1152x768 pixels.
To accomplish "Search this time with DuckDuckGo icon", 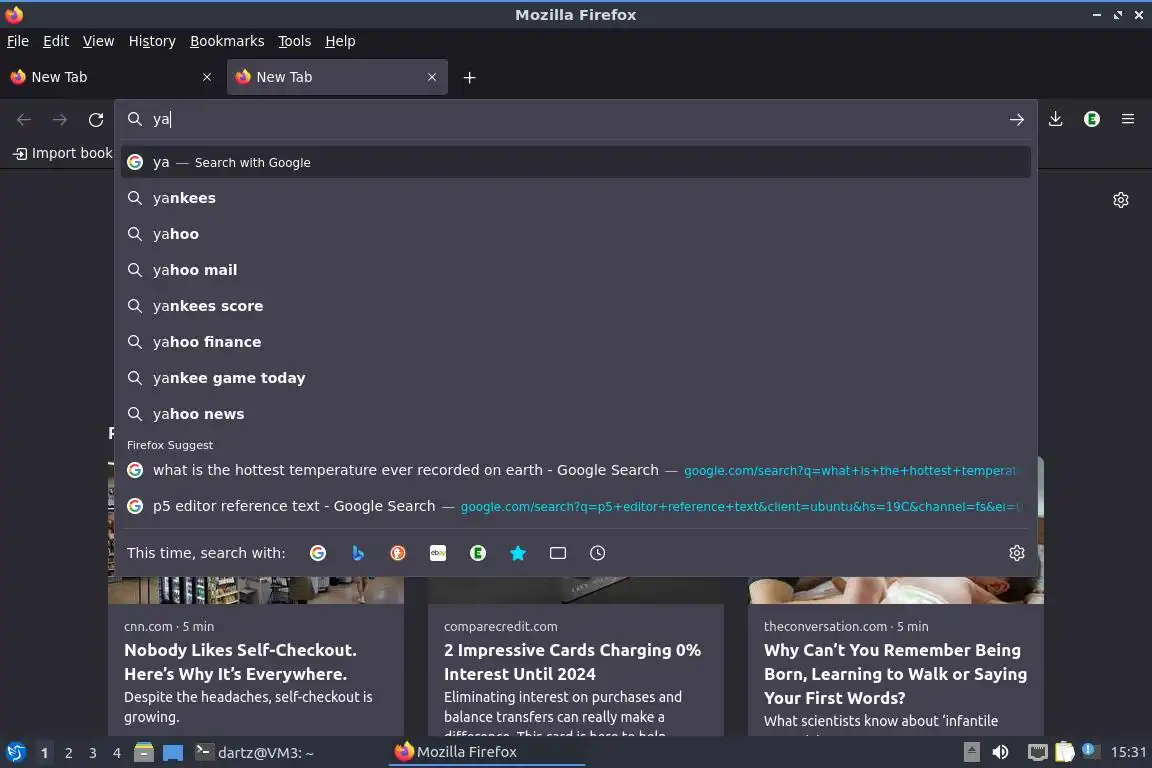I will (x=397, y=553).
